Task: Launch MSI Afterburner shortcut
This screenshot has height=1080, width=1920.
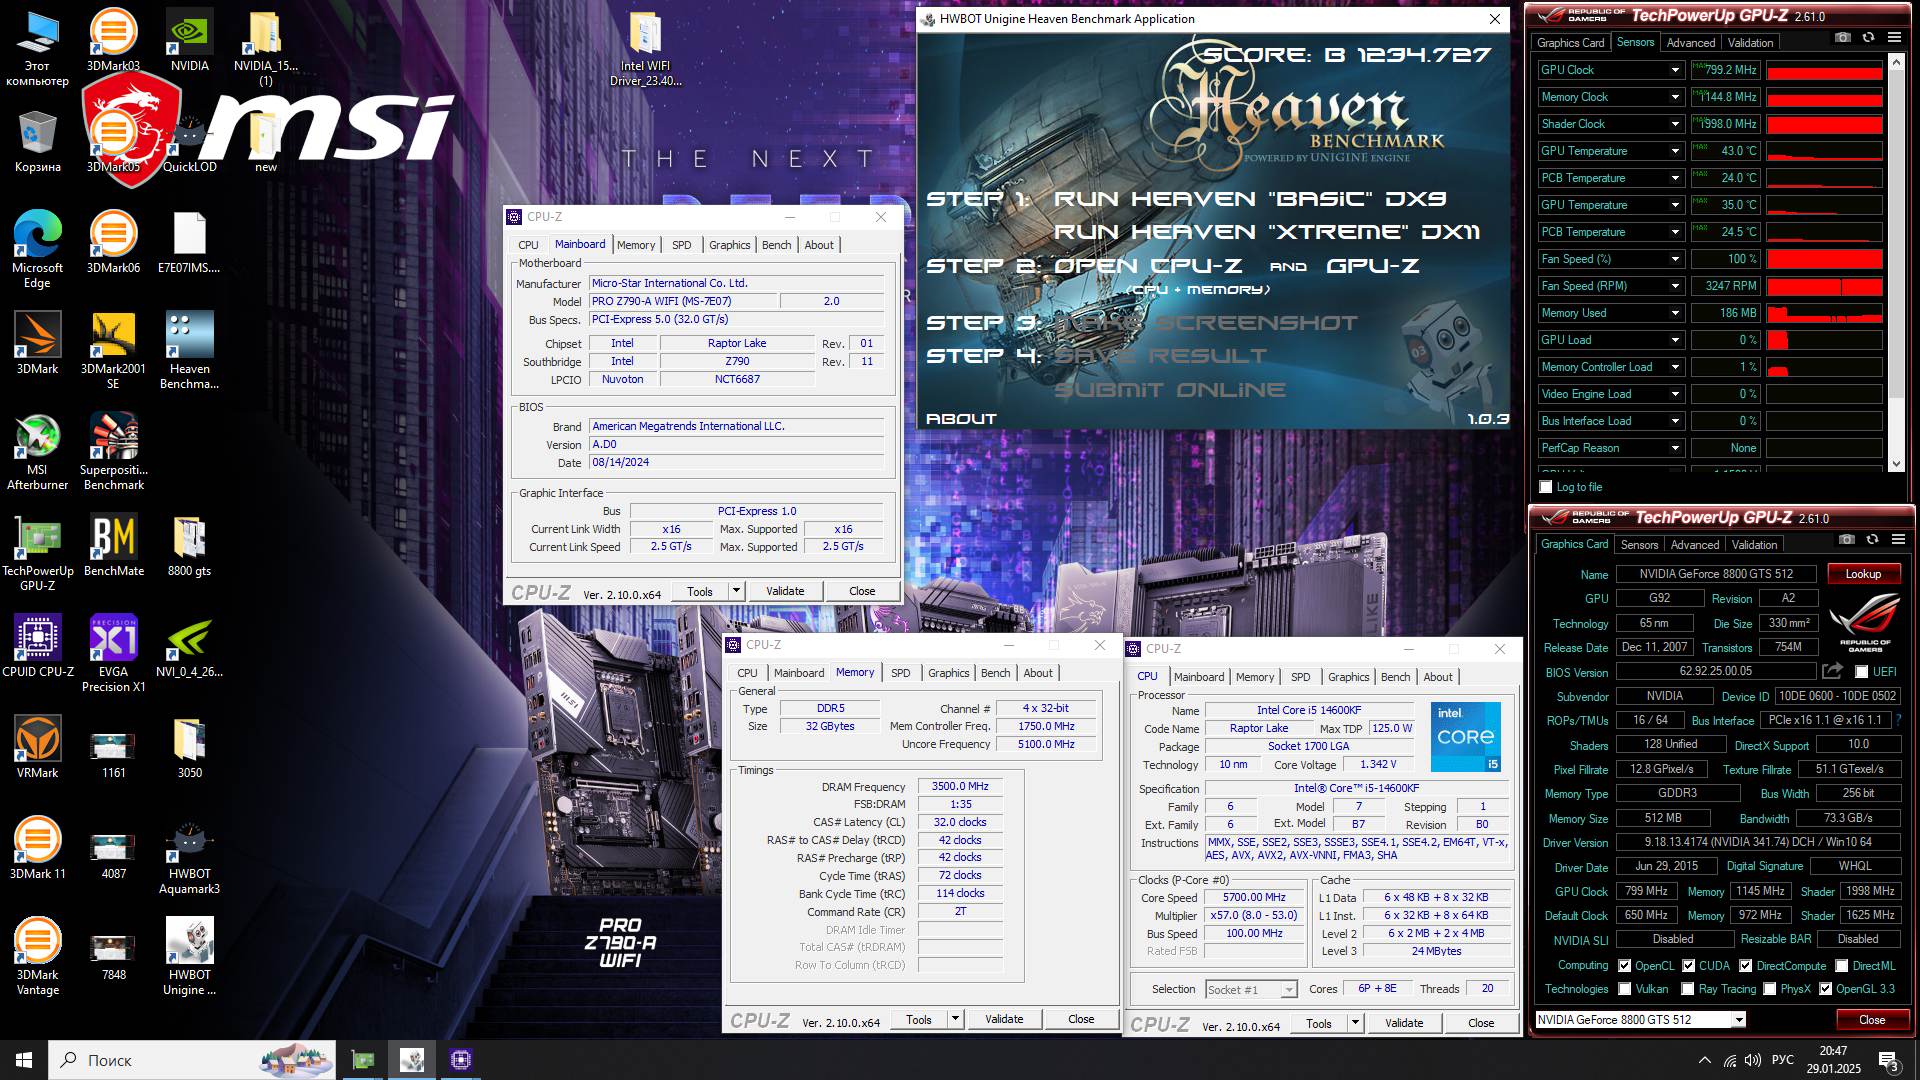Action: (x=38, y=452)
